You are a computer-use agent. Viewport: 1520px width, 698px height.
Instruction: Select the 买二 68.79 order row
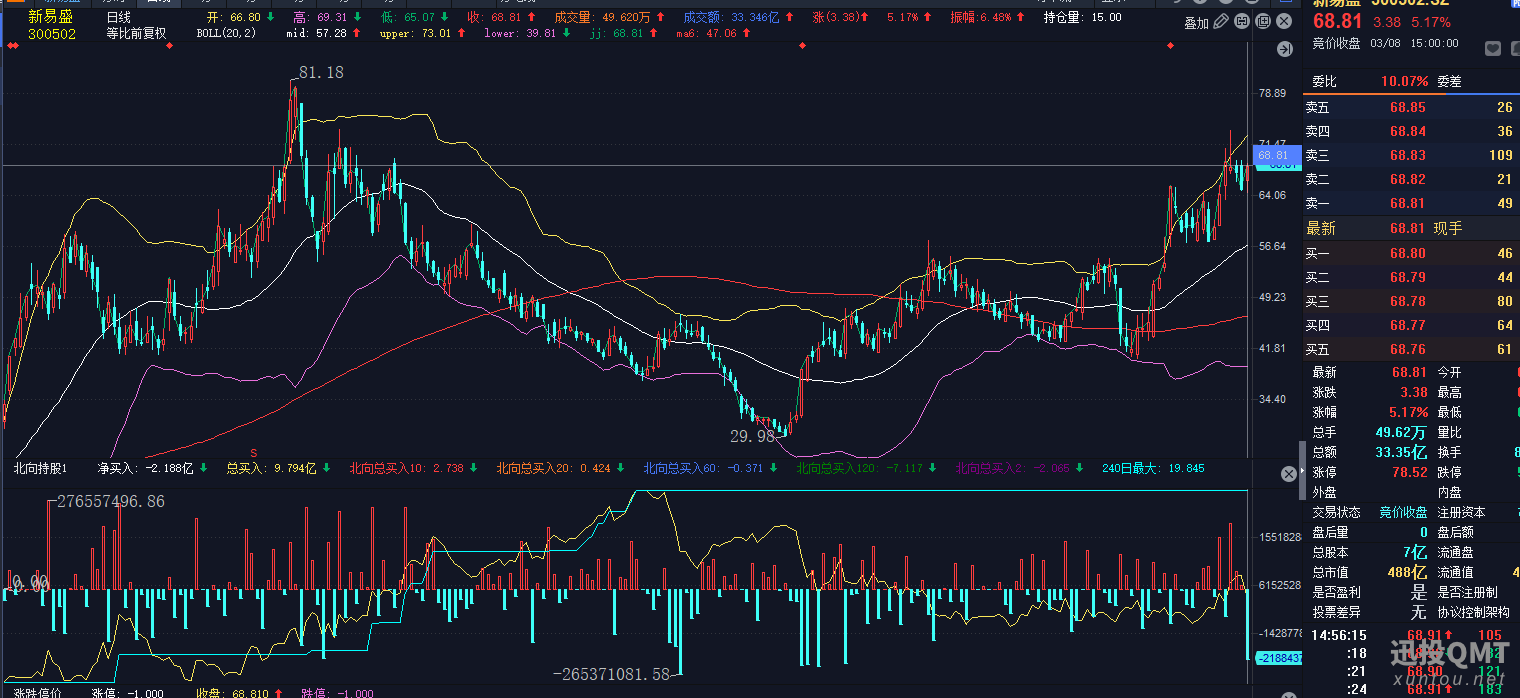click(1410, 277)
